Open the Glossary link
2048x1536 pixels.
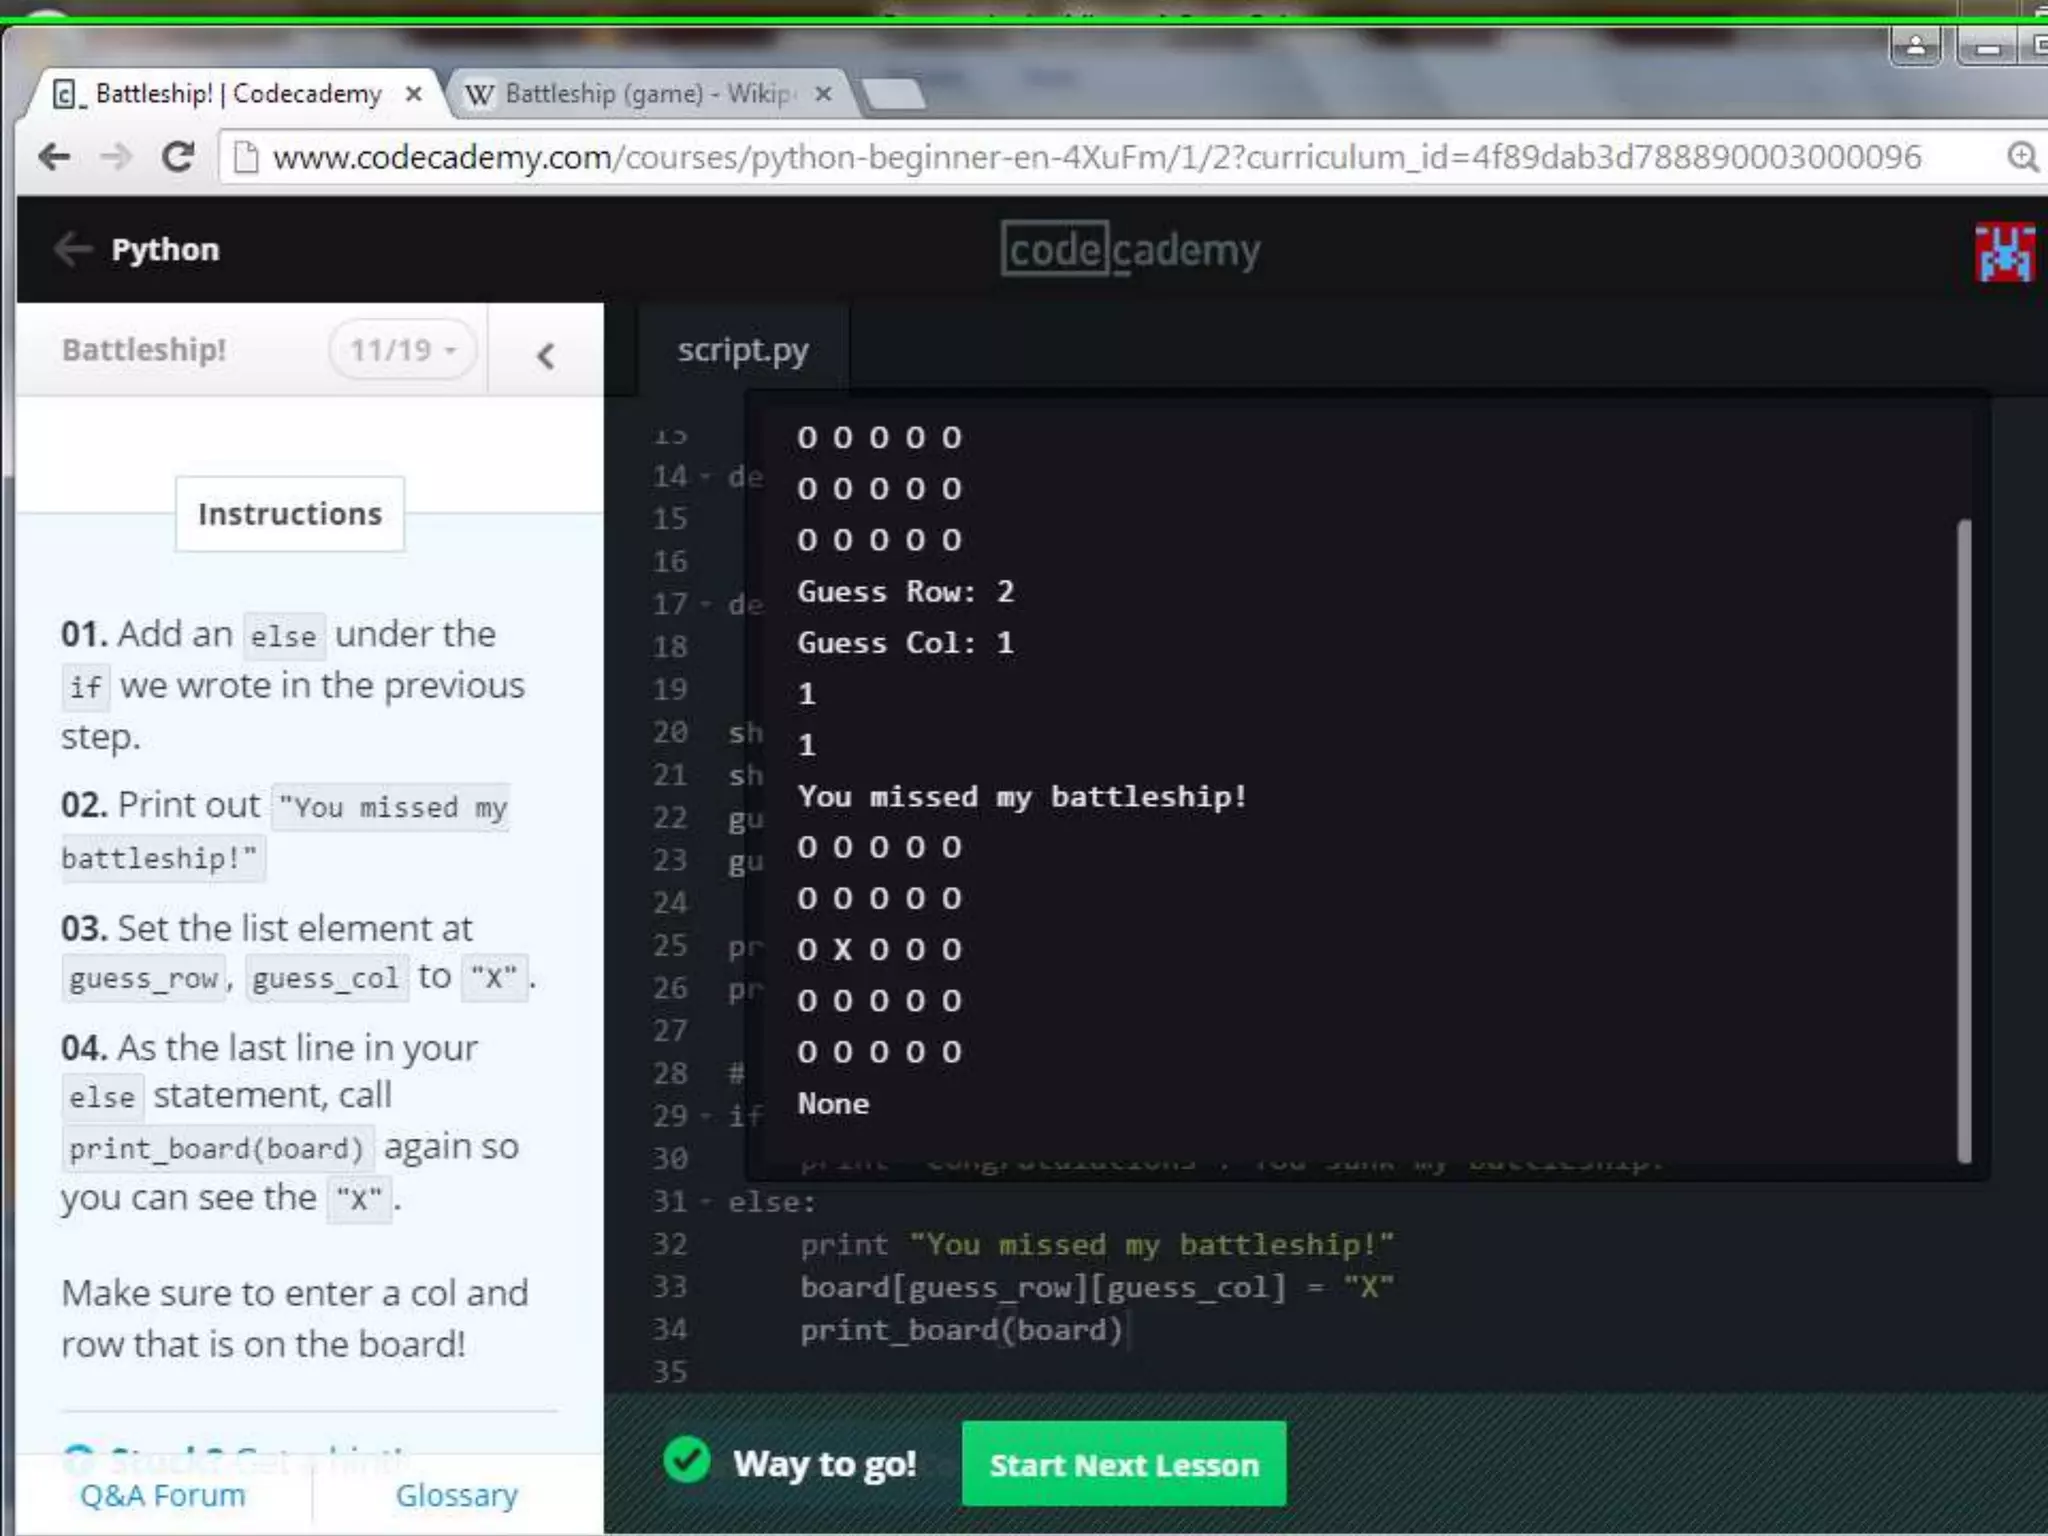456,1495
